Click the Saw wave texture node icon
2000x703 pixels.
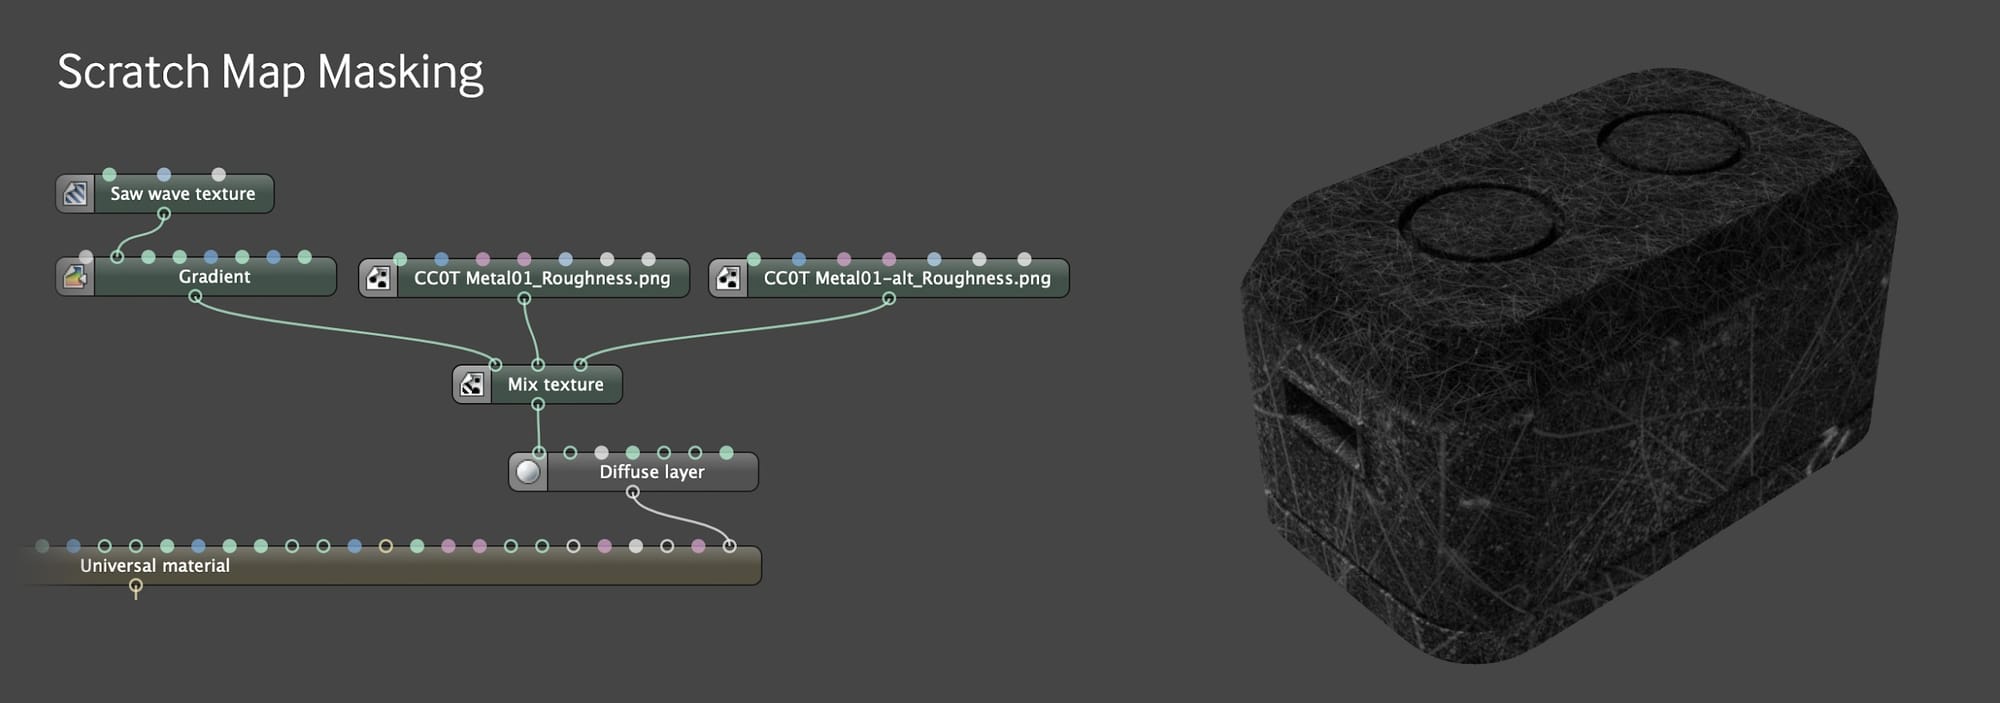pos(76,194)
